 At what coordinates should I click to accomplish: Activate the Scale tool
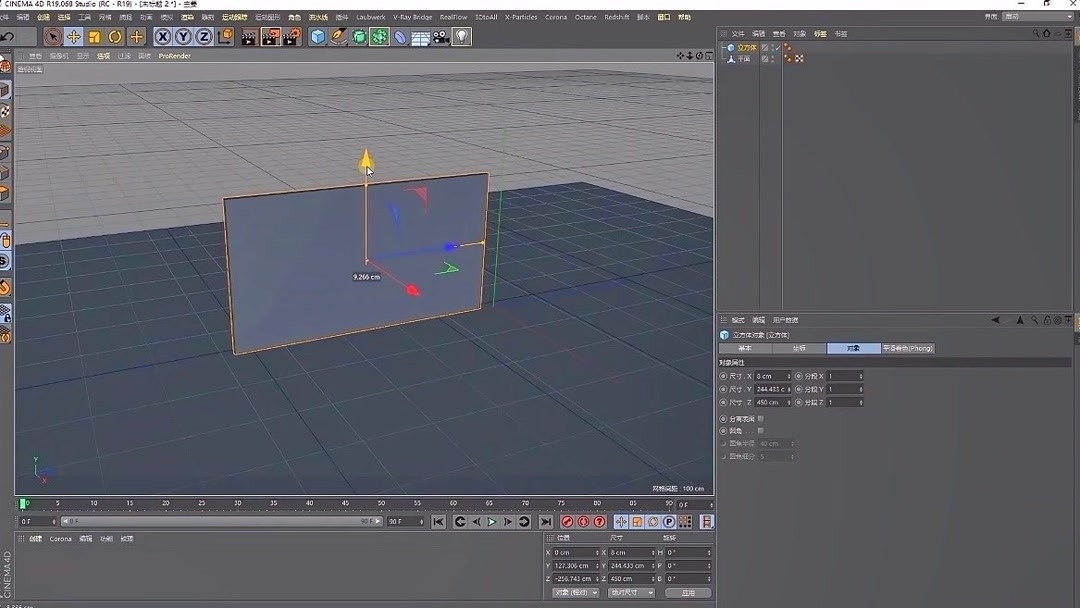pyautogui.click(x=92, y=37)
